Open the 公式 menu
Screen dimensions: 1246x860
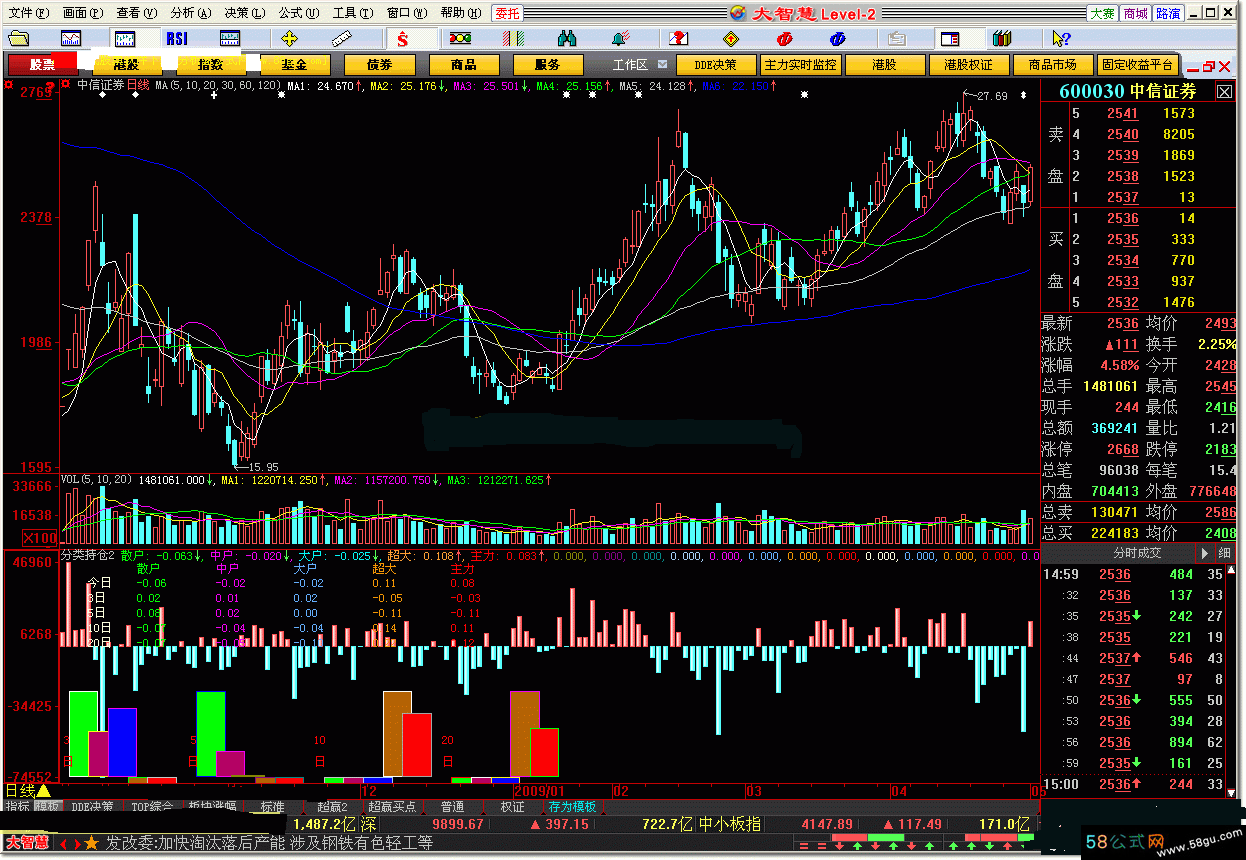point(290,13)
